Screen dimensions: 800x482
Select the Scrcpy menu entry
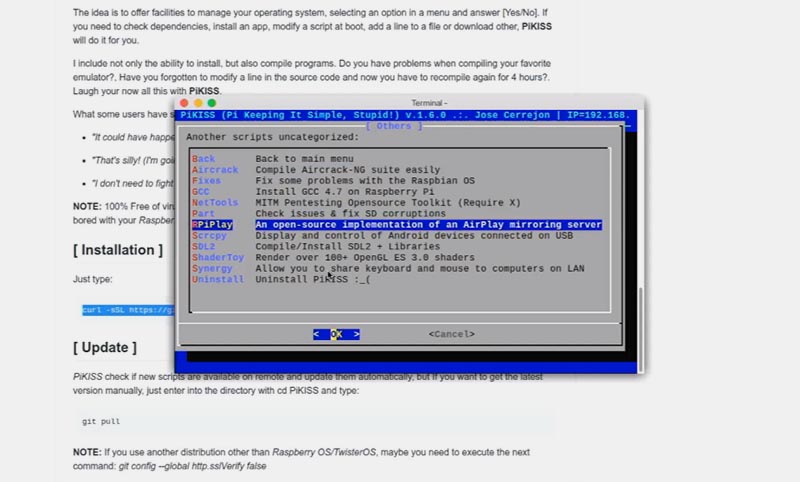click(x=209, y=236)
